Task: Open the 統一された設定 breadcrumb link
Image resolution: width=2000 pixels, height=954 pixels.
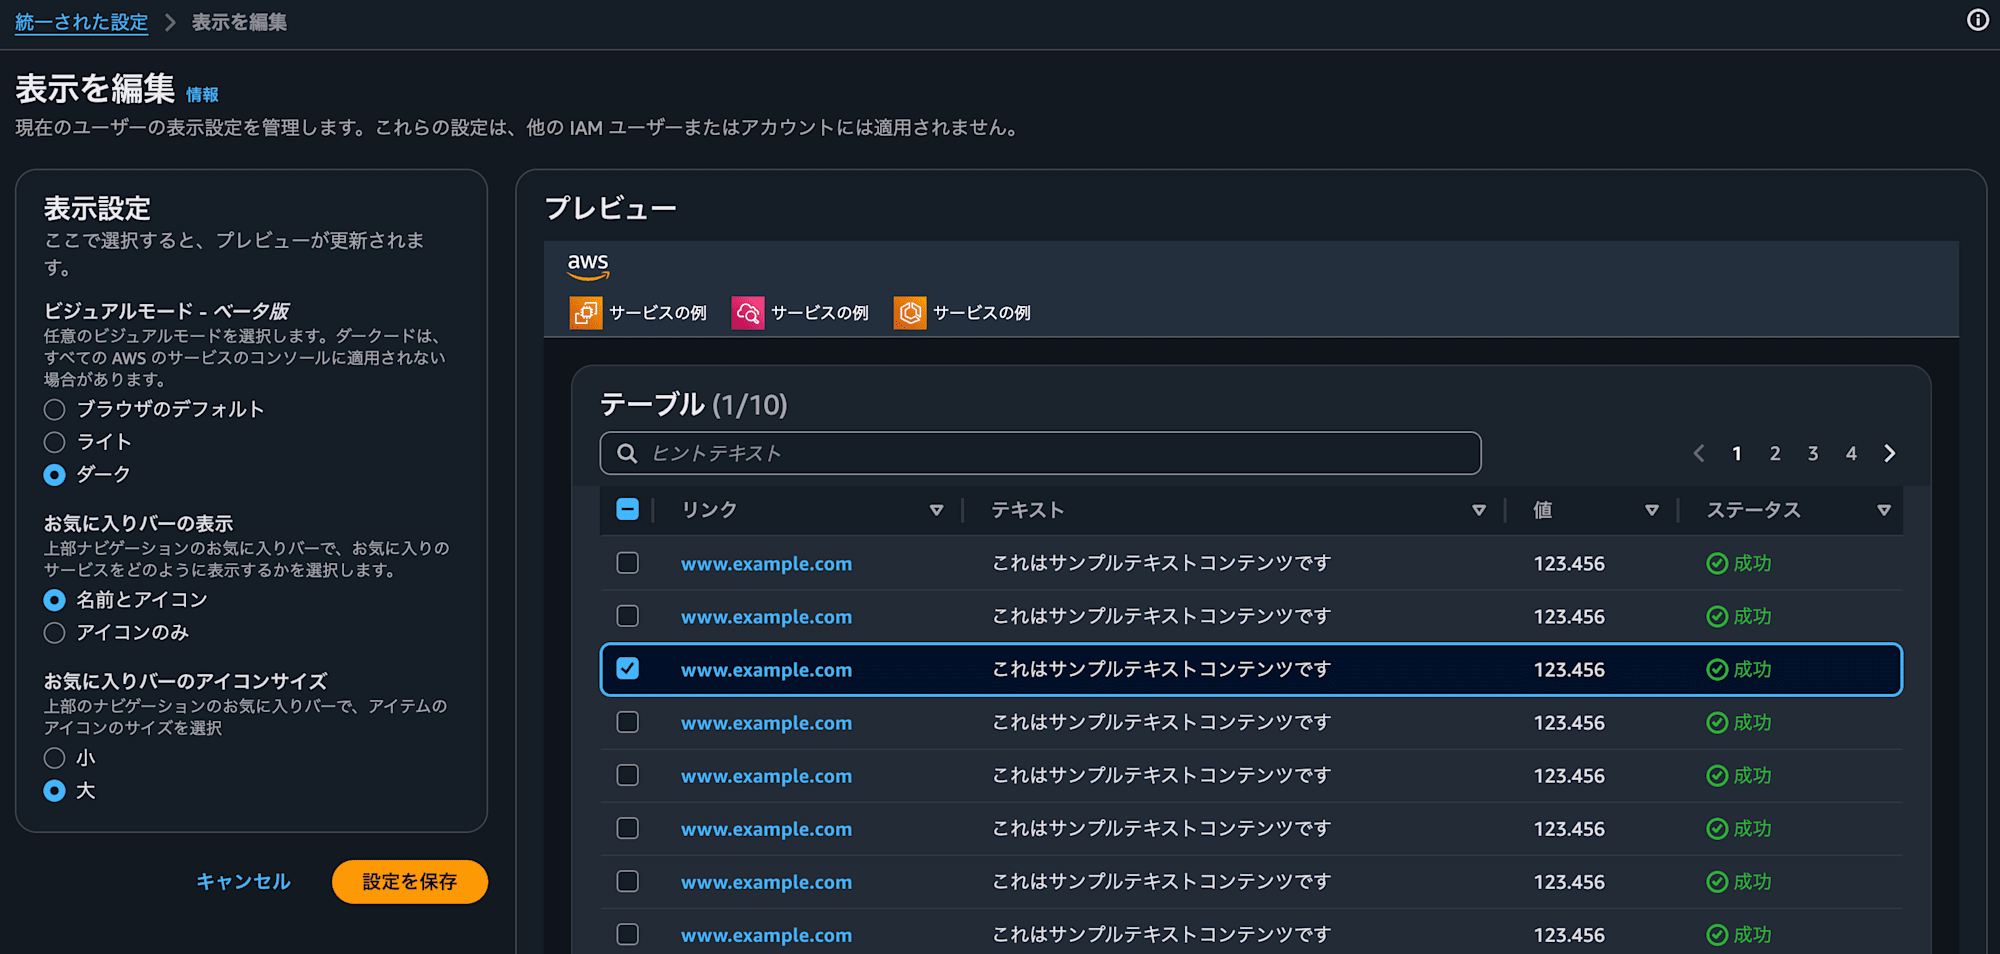Action: [x=80, y=21]
